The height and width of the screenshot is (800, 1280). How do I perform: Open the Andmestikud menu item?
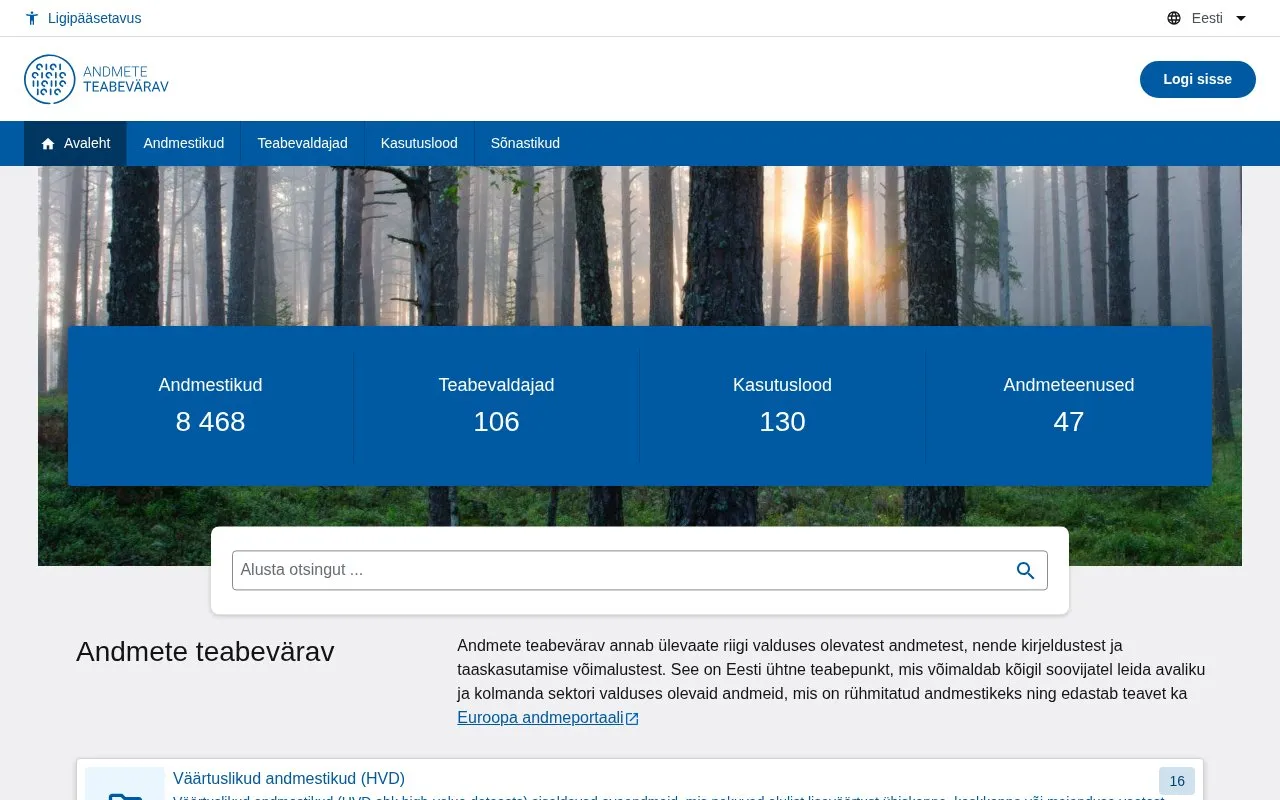pyautogui.click(x=183, y=143)
